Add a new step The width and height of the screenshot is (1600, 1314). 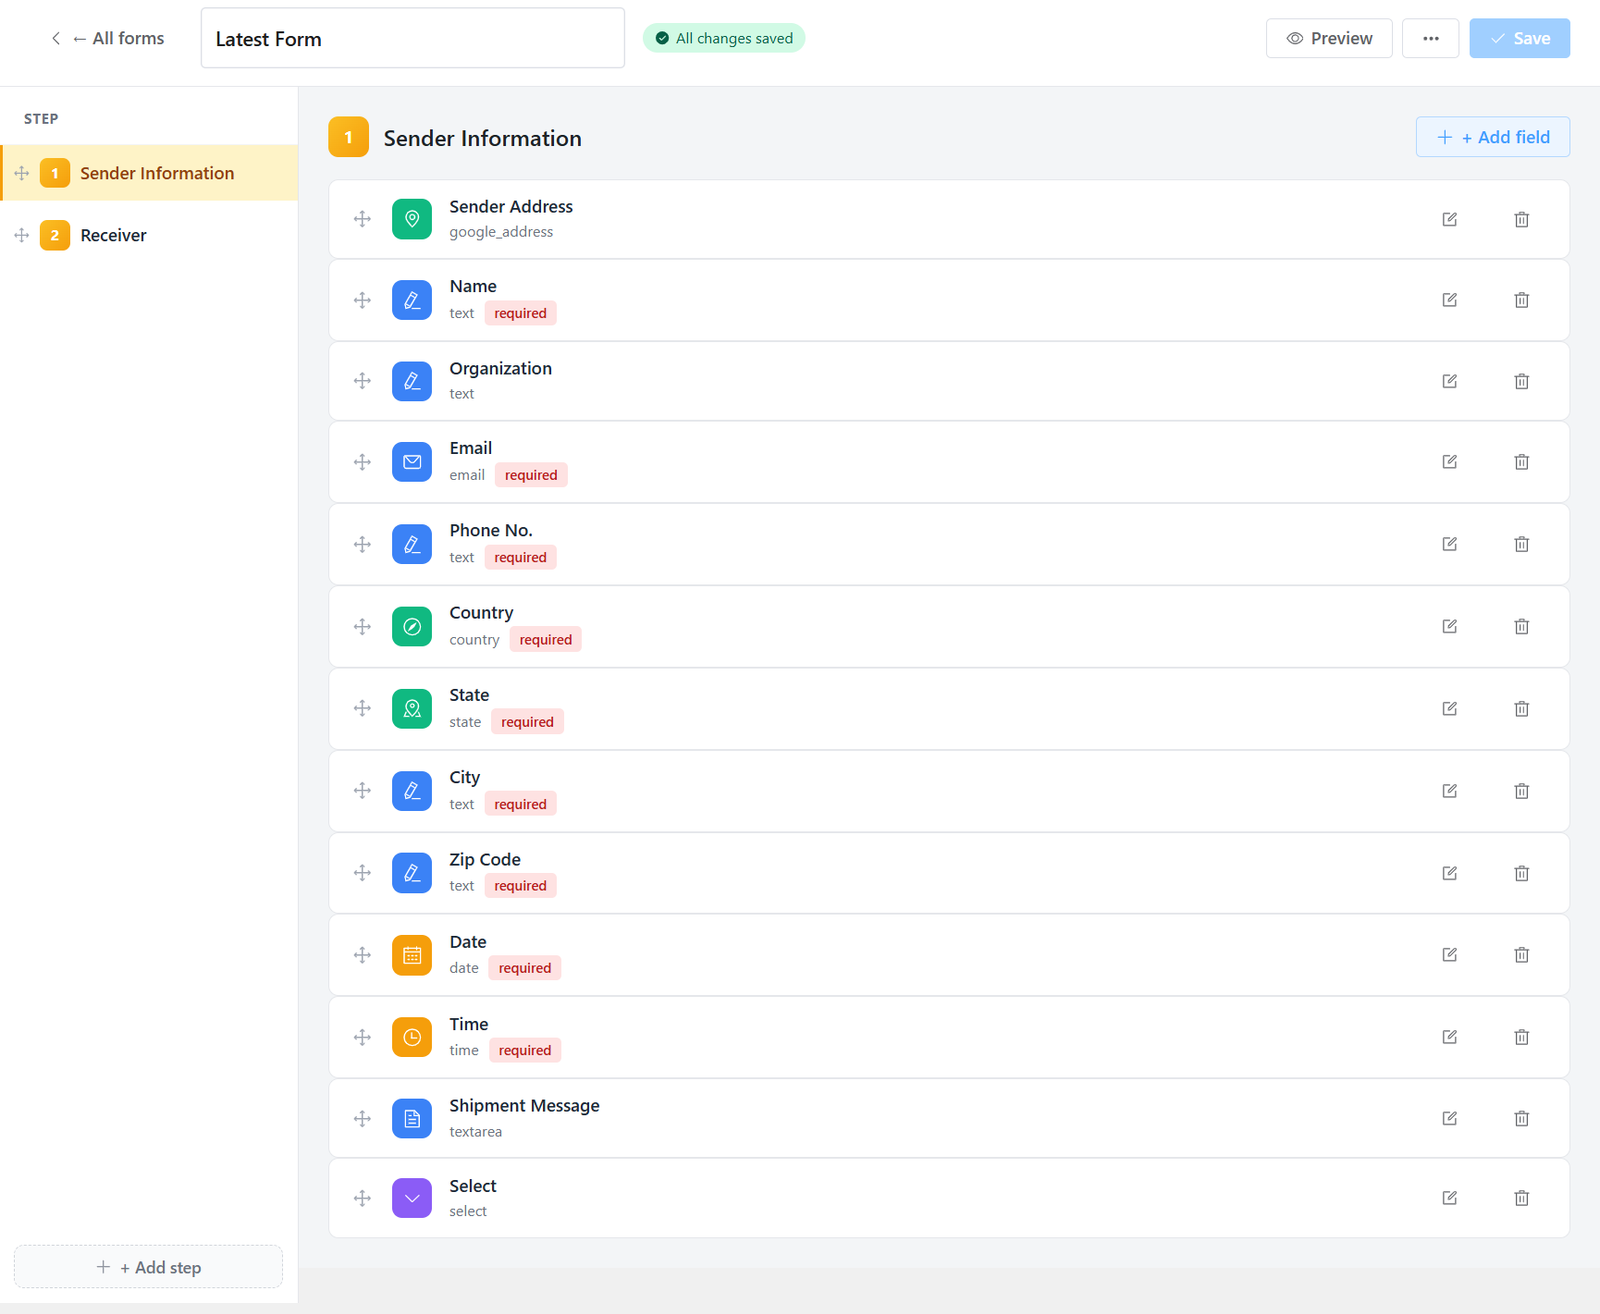148,1267
